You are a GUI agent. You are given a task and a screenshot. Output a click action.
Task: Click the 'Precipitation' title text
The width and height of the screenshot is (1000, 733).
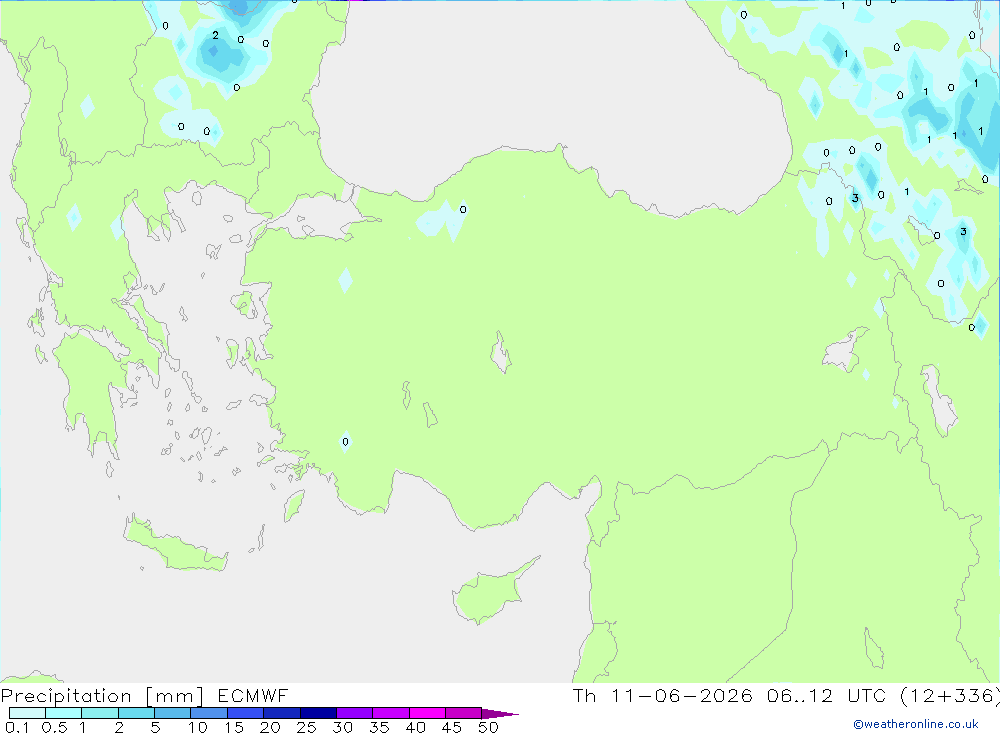66,696
